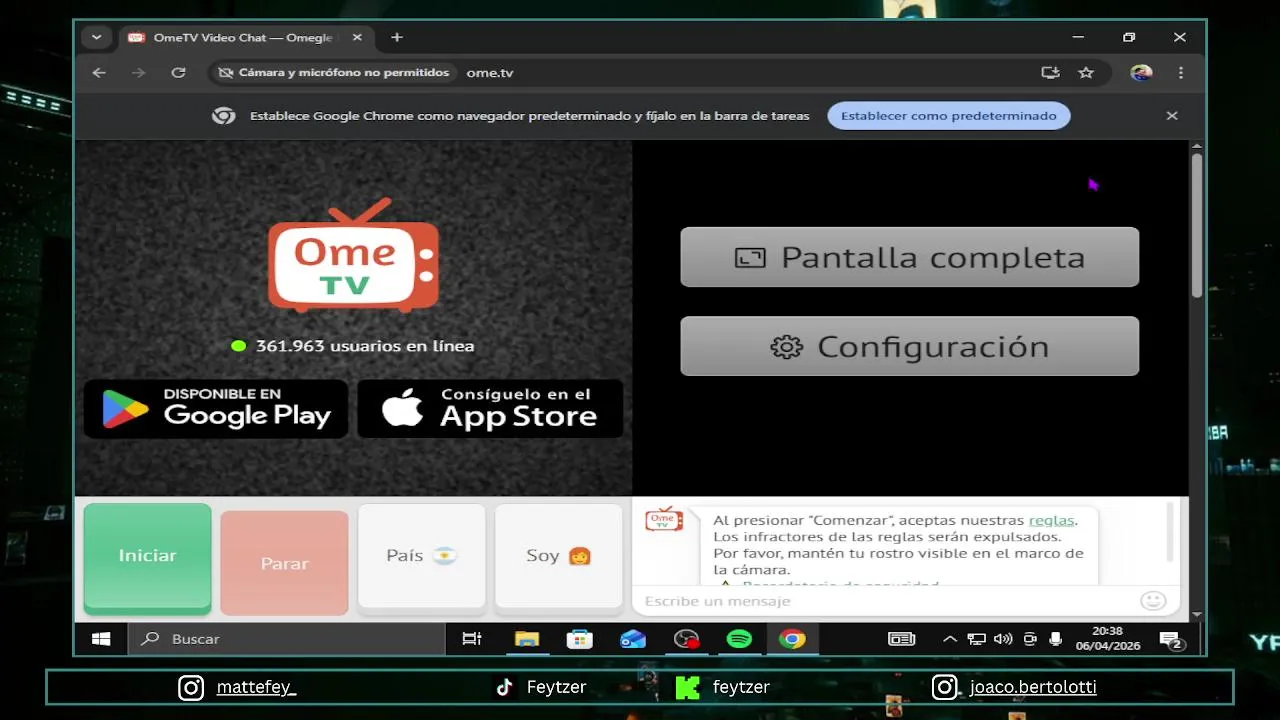Open the reglas link in chat

1051,520
